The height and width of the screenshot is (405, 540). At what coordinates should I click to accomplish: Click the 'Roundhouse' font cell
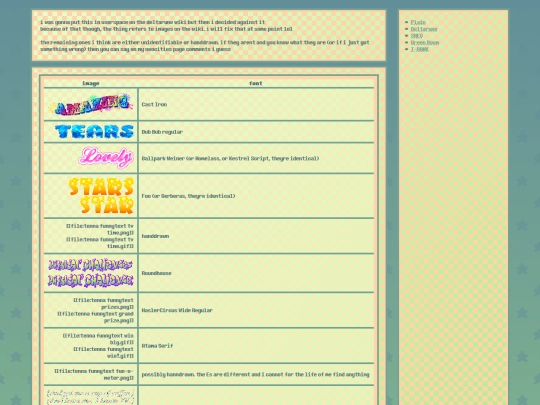[x=256, y=273]
